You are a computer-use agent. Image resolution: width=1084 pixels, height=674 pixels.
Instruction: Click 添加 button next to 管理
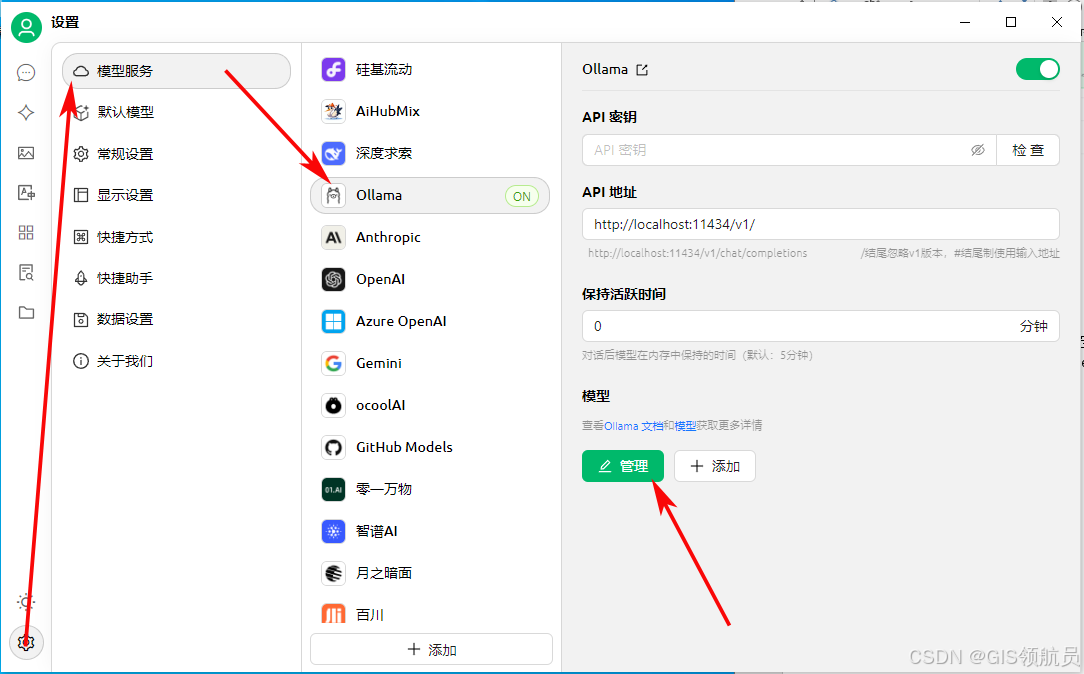(x=715, y=466)
